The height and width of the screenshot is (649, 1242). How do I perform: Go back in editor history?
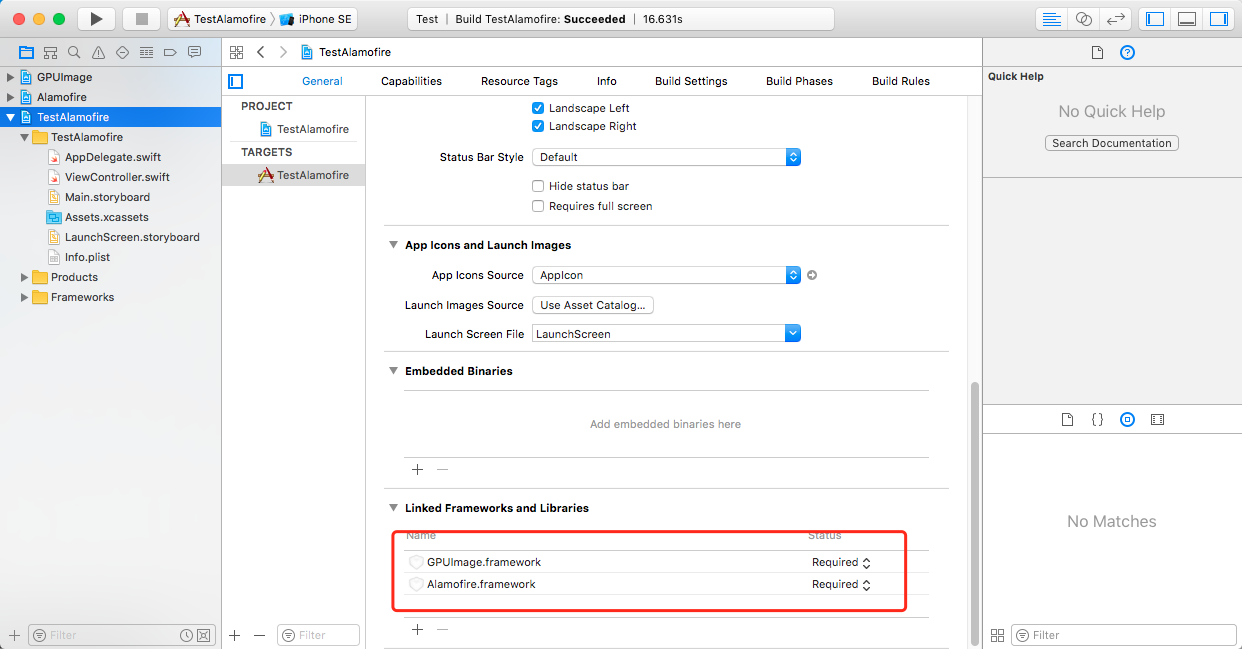coord(261,52)
